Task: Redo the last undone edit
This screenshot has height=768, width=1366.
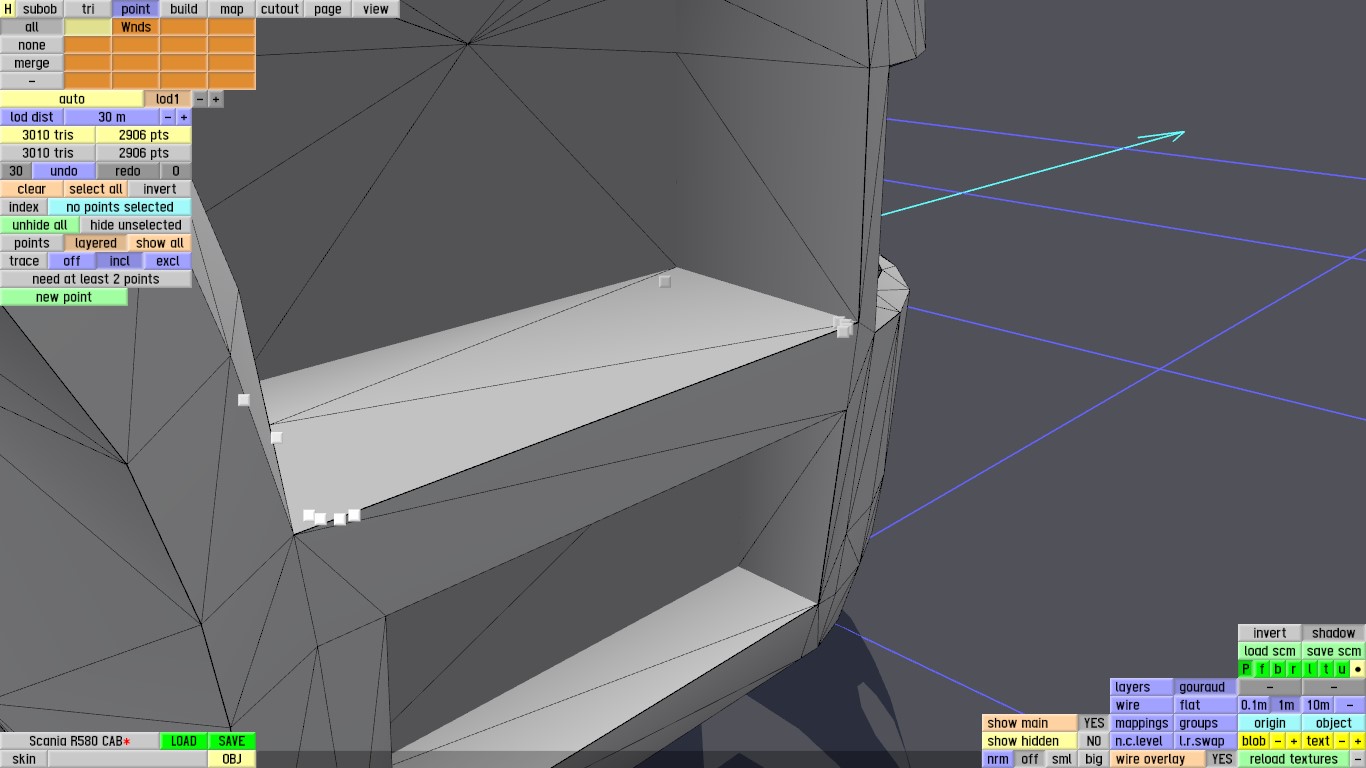Action: tap(128, 171)
